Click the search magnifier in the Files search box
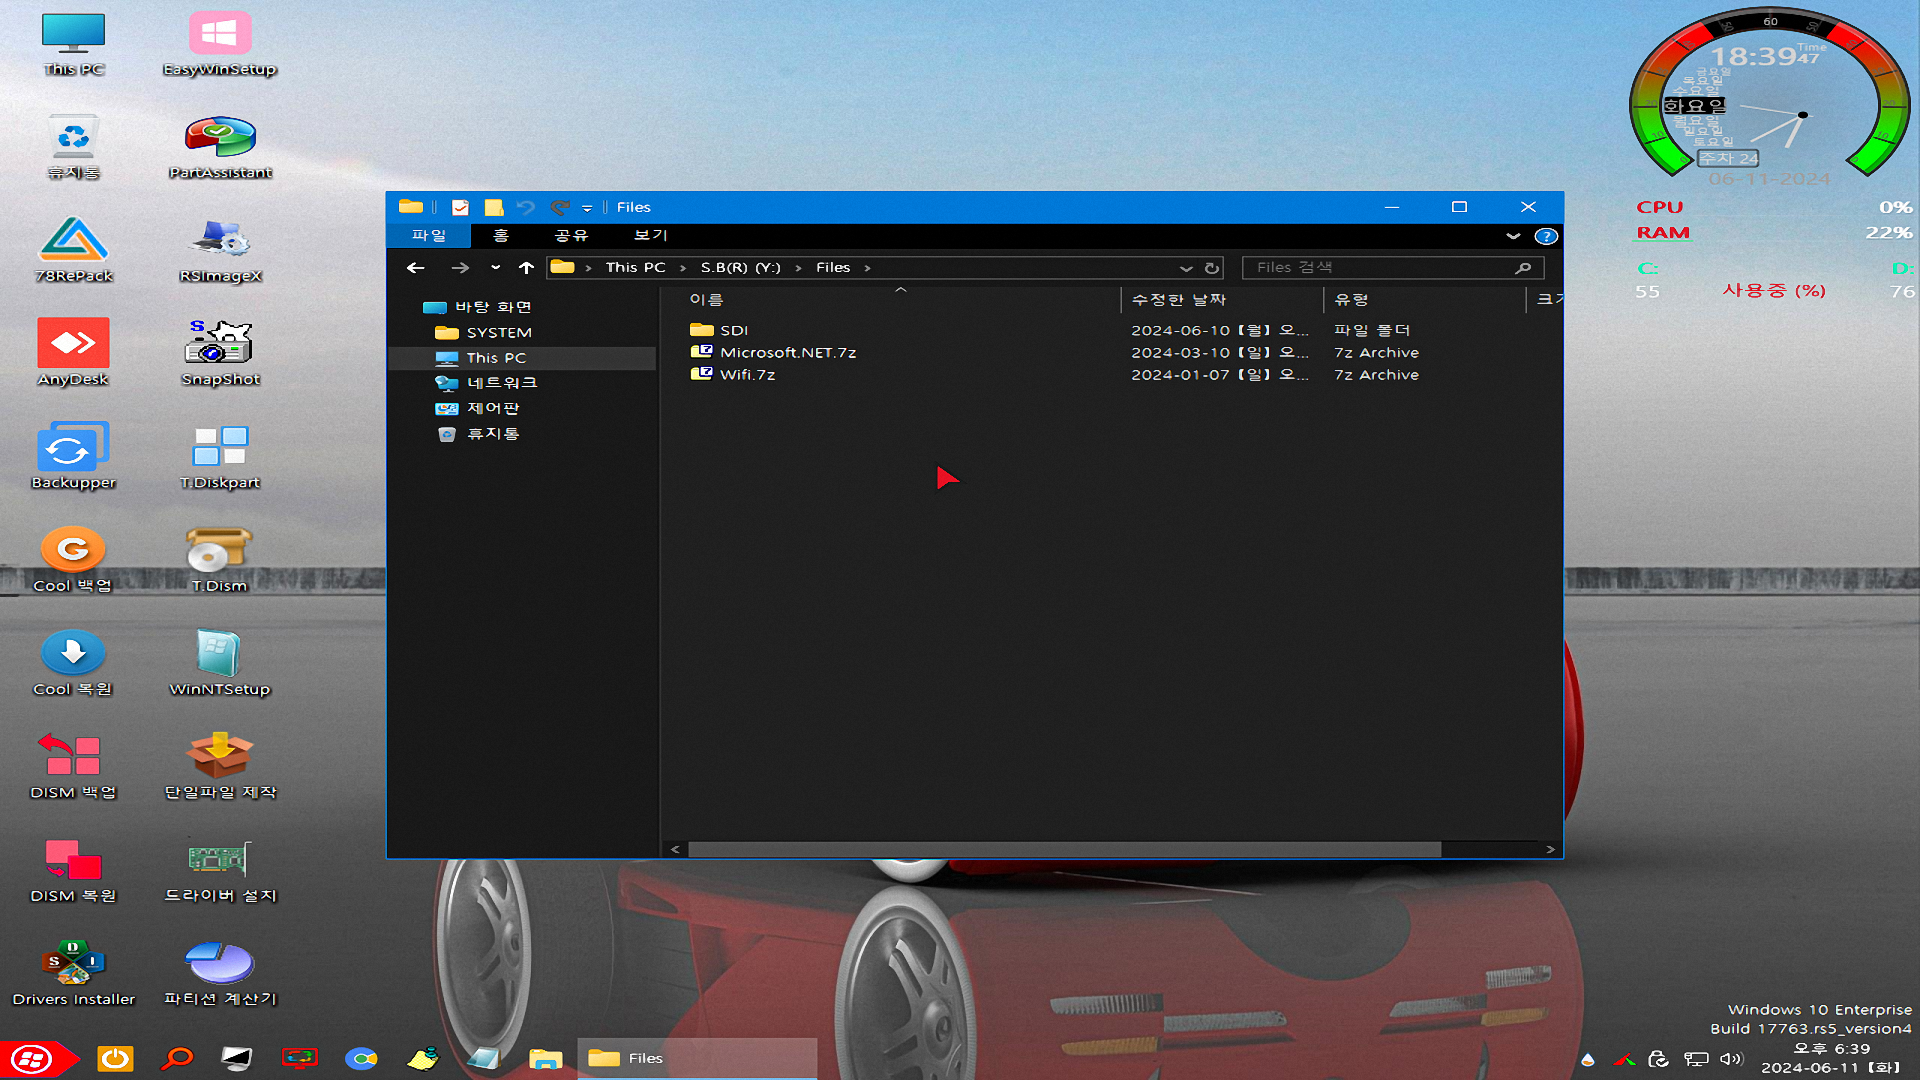This screenshot has height=1080, width=1920. [x=1523, y=268]
